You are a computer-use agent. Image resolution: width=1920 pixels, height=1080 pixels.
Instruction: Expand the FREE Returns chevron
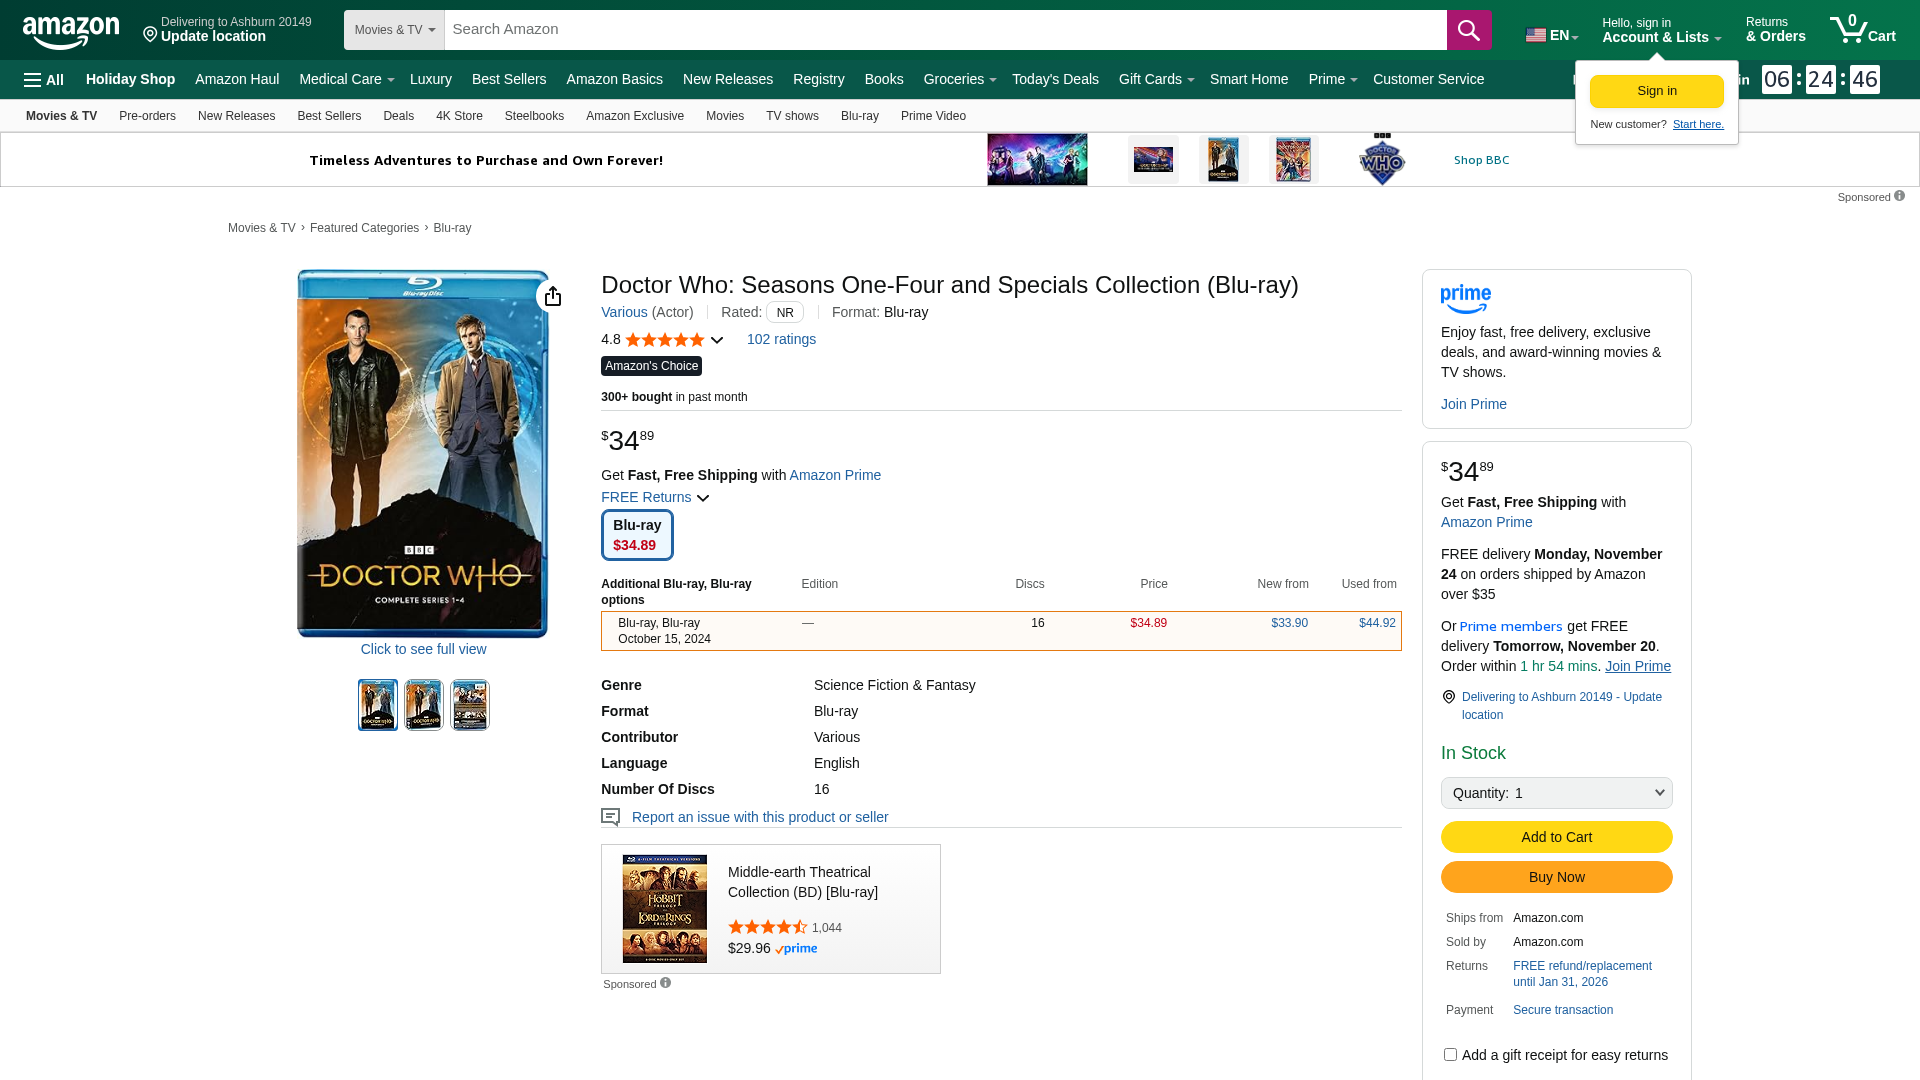tap(703, 498)
